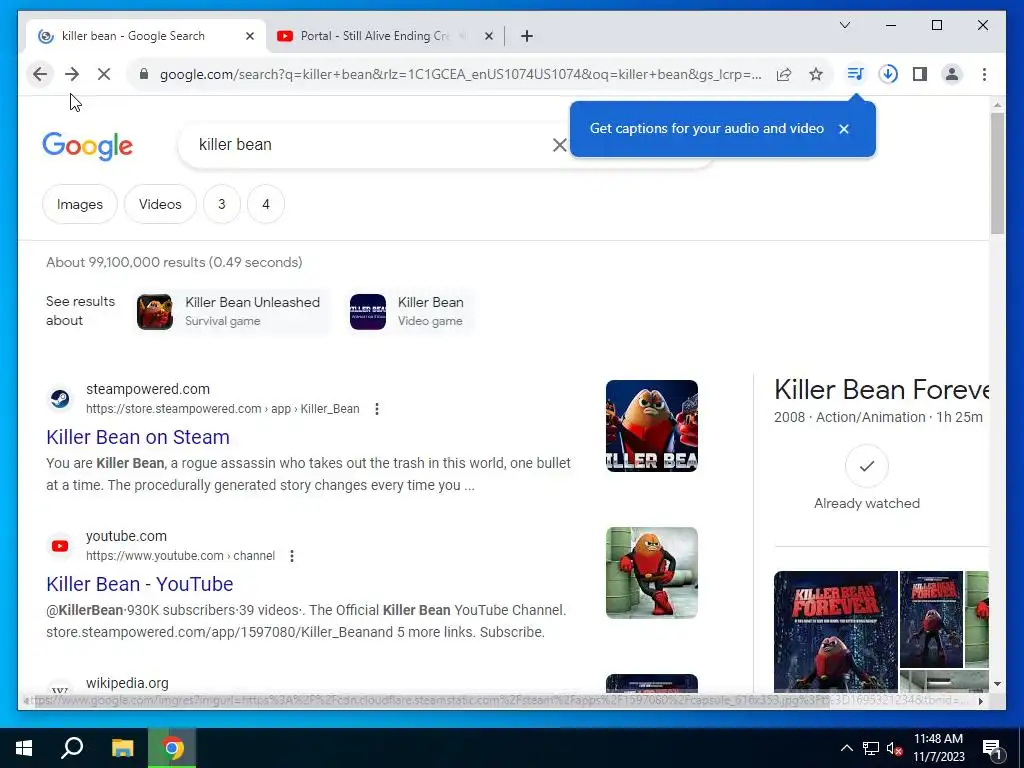Open Killer Bean video game result
The image size is (1024, 768).
point(411,312)
